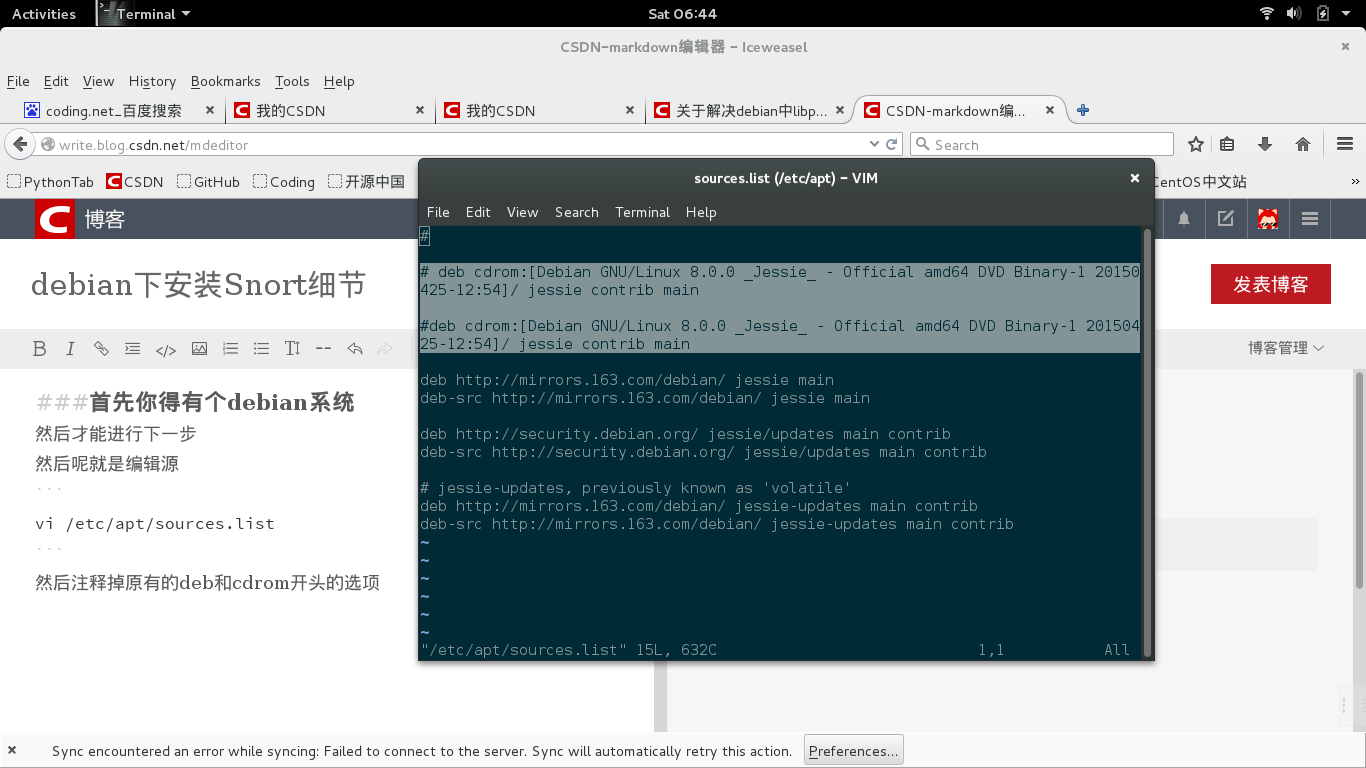The width and height of the screenshot is (1366, 768).
Task: Undo last edit in markdown editor
Action: 354,348
